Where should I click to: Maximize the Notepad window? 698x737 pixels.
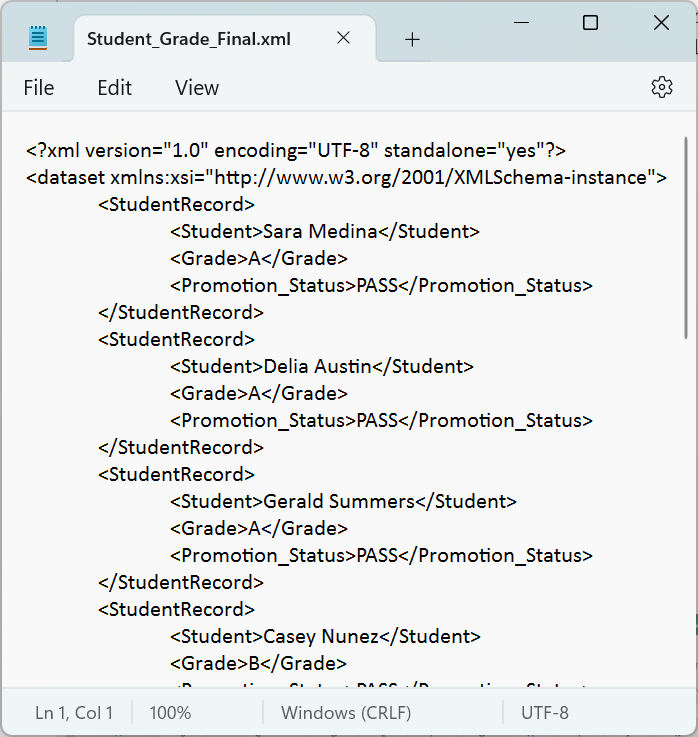click(x=590, y=23)
